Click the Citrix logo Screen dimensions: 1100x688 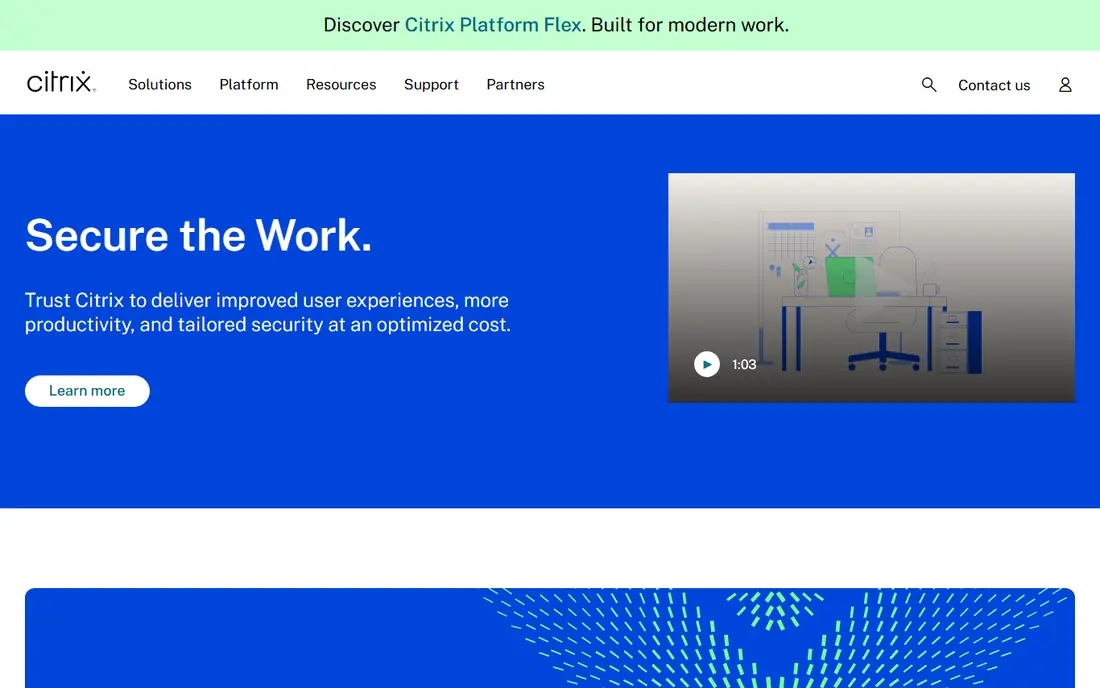tap(61, 82)
